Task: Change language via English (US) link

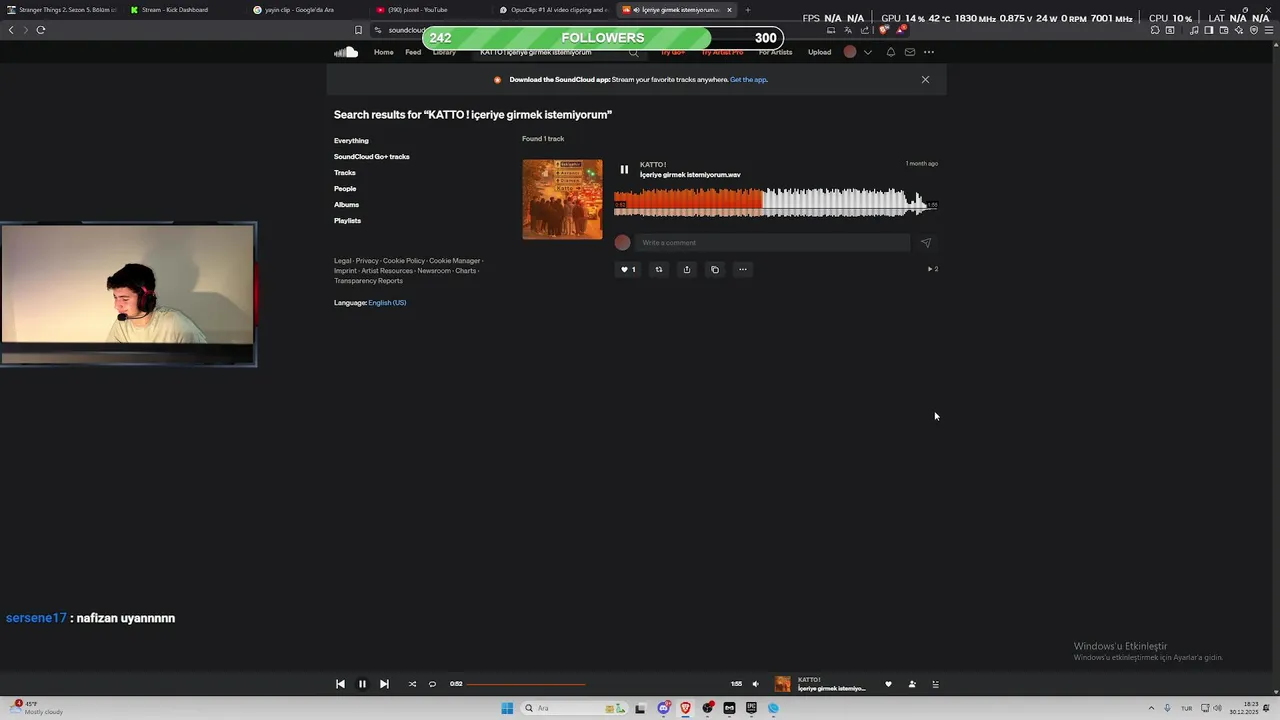Action: coord(387,303)
